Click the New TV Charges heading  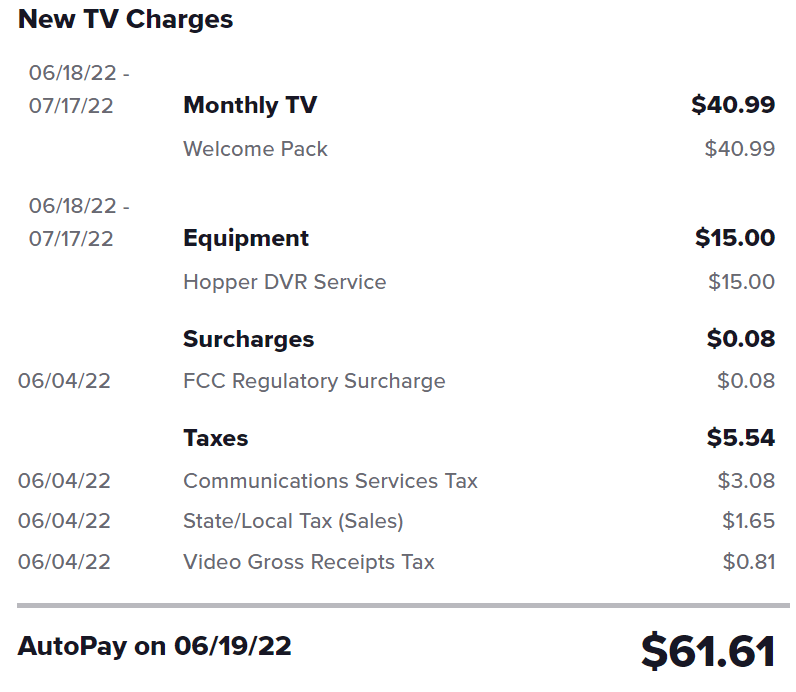point(125,20)
